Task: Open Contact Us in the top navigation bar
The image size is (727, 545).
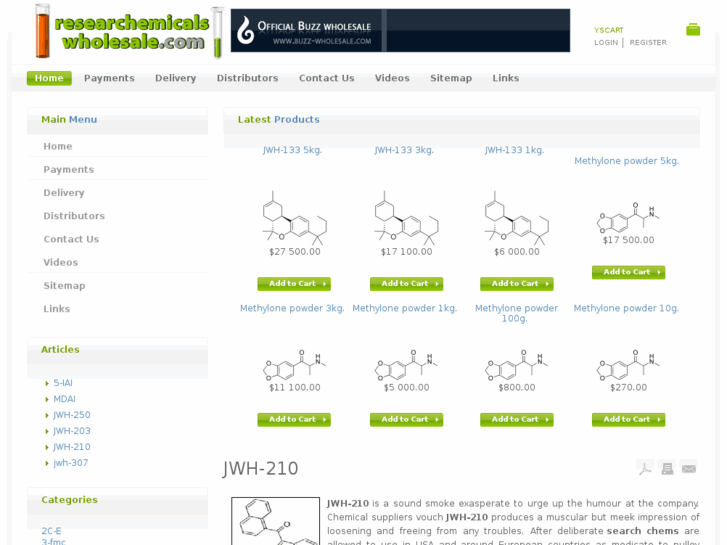Action: [326, 78]
